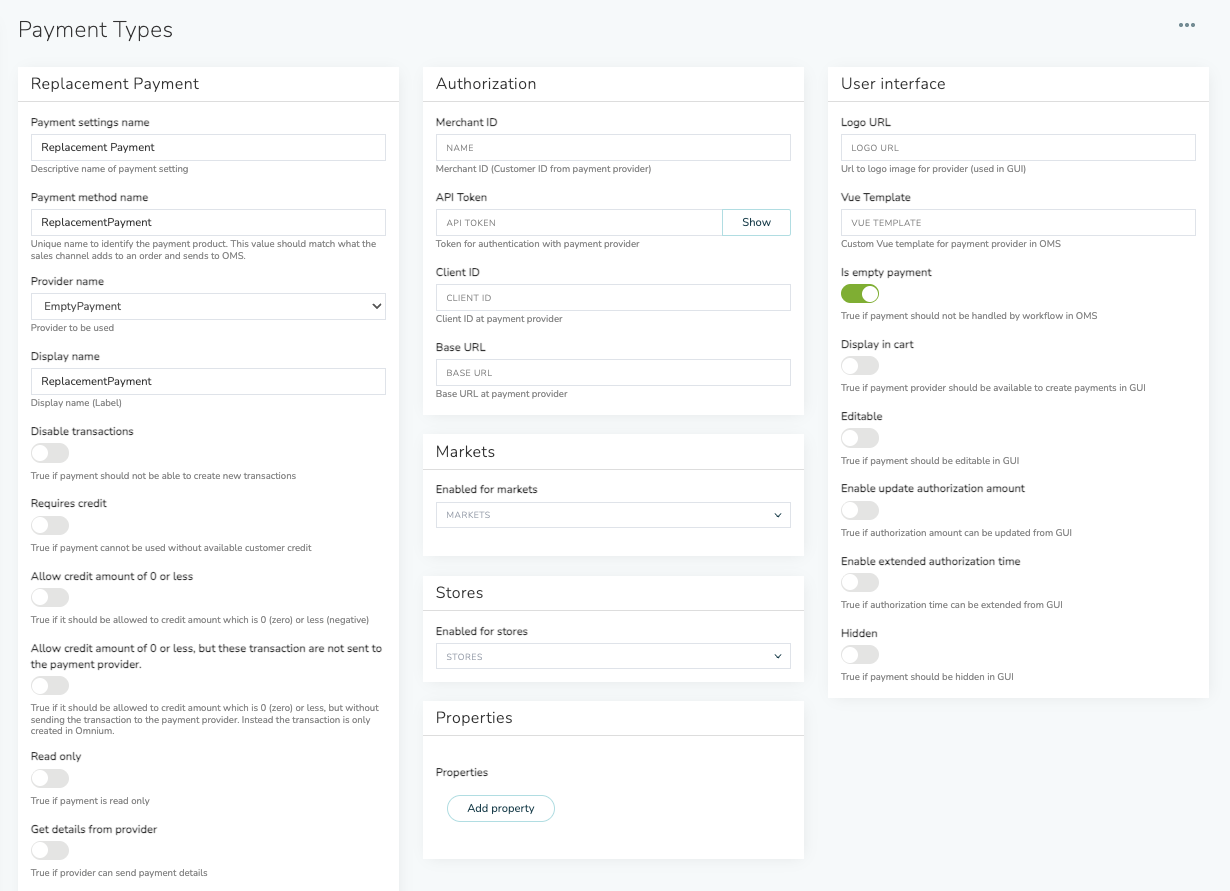Image resolution: width=1230 pixels, height=891 pixels.
Task: Turn off the Is empty payment toggle
Action: point(859,294)
